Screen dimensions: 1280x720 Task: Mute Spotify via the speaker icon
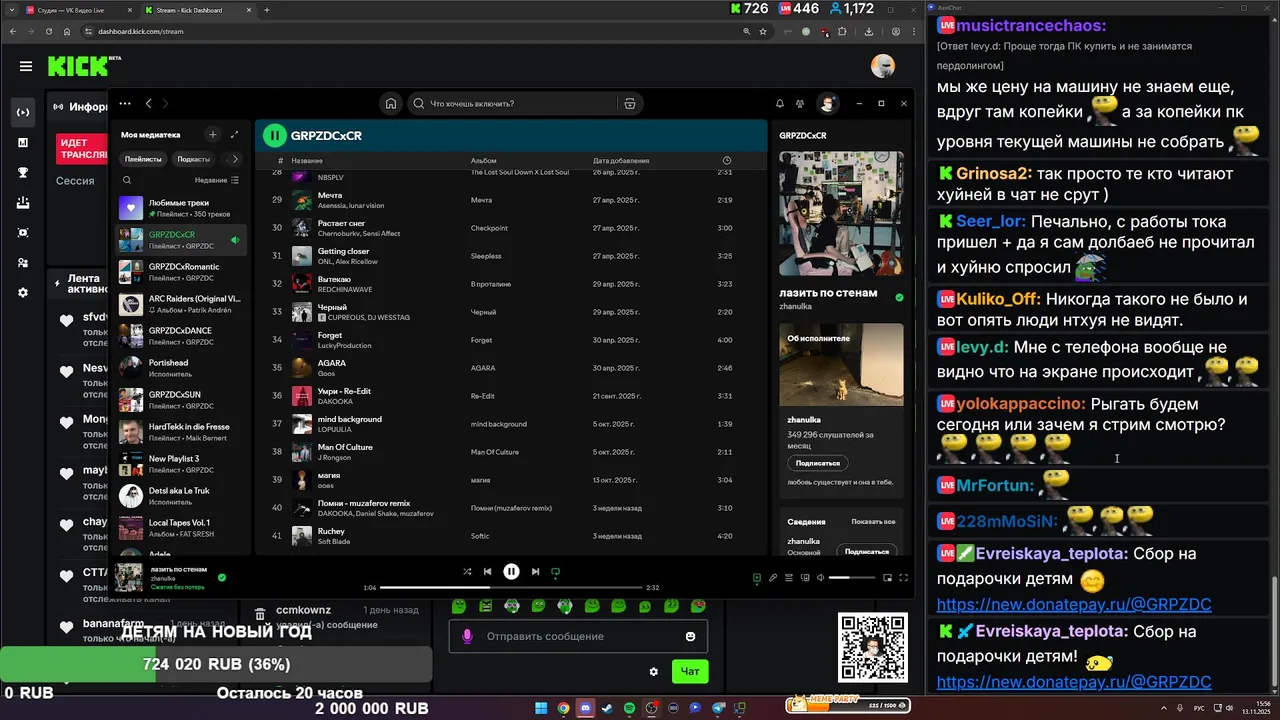click(x=821, y=577)
